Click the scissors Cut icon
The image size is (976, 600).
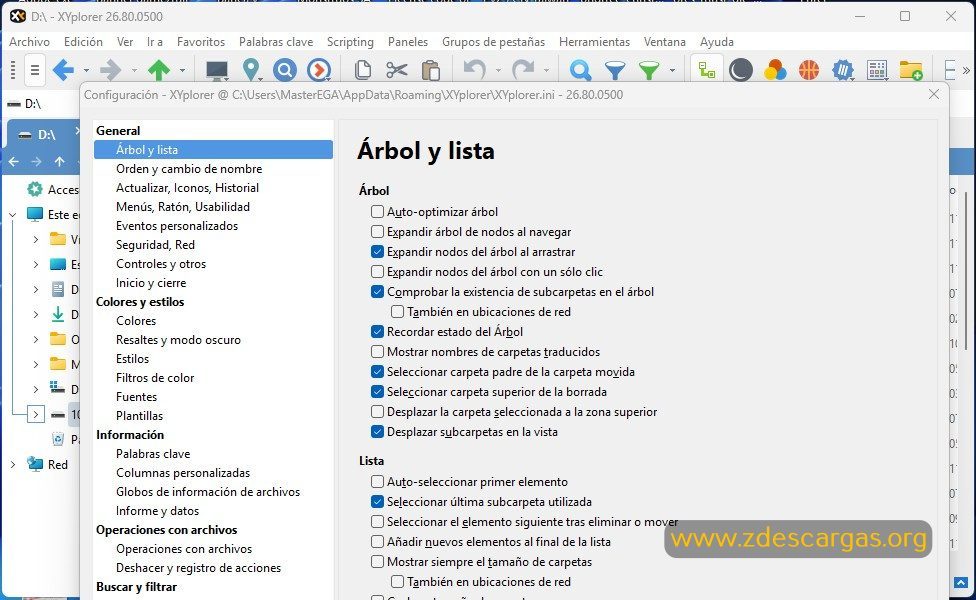coord(396,70)
